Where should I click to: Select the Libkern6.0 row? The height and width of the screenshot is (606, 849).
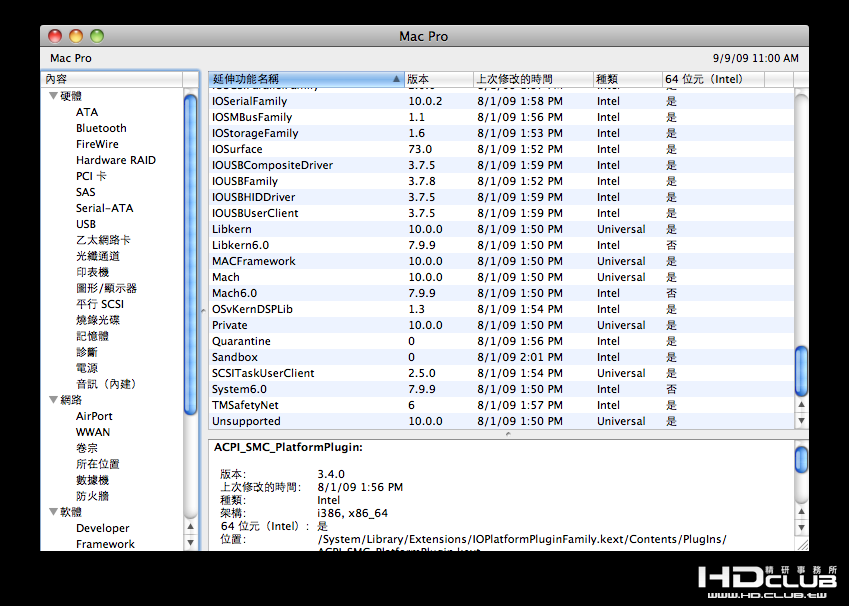pos(501,245)
